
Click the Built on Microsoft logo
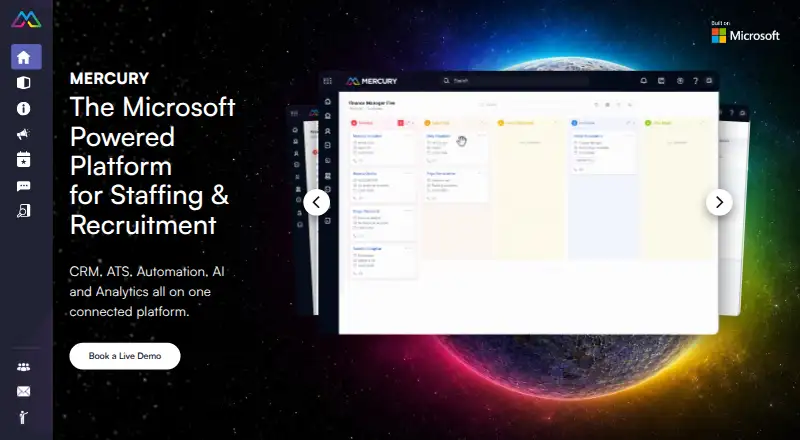pos(745,32)
